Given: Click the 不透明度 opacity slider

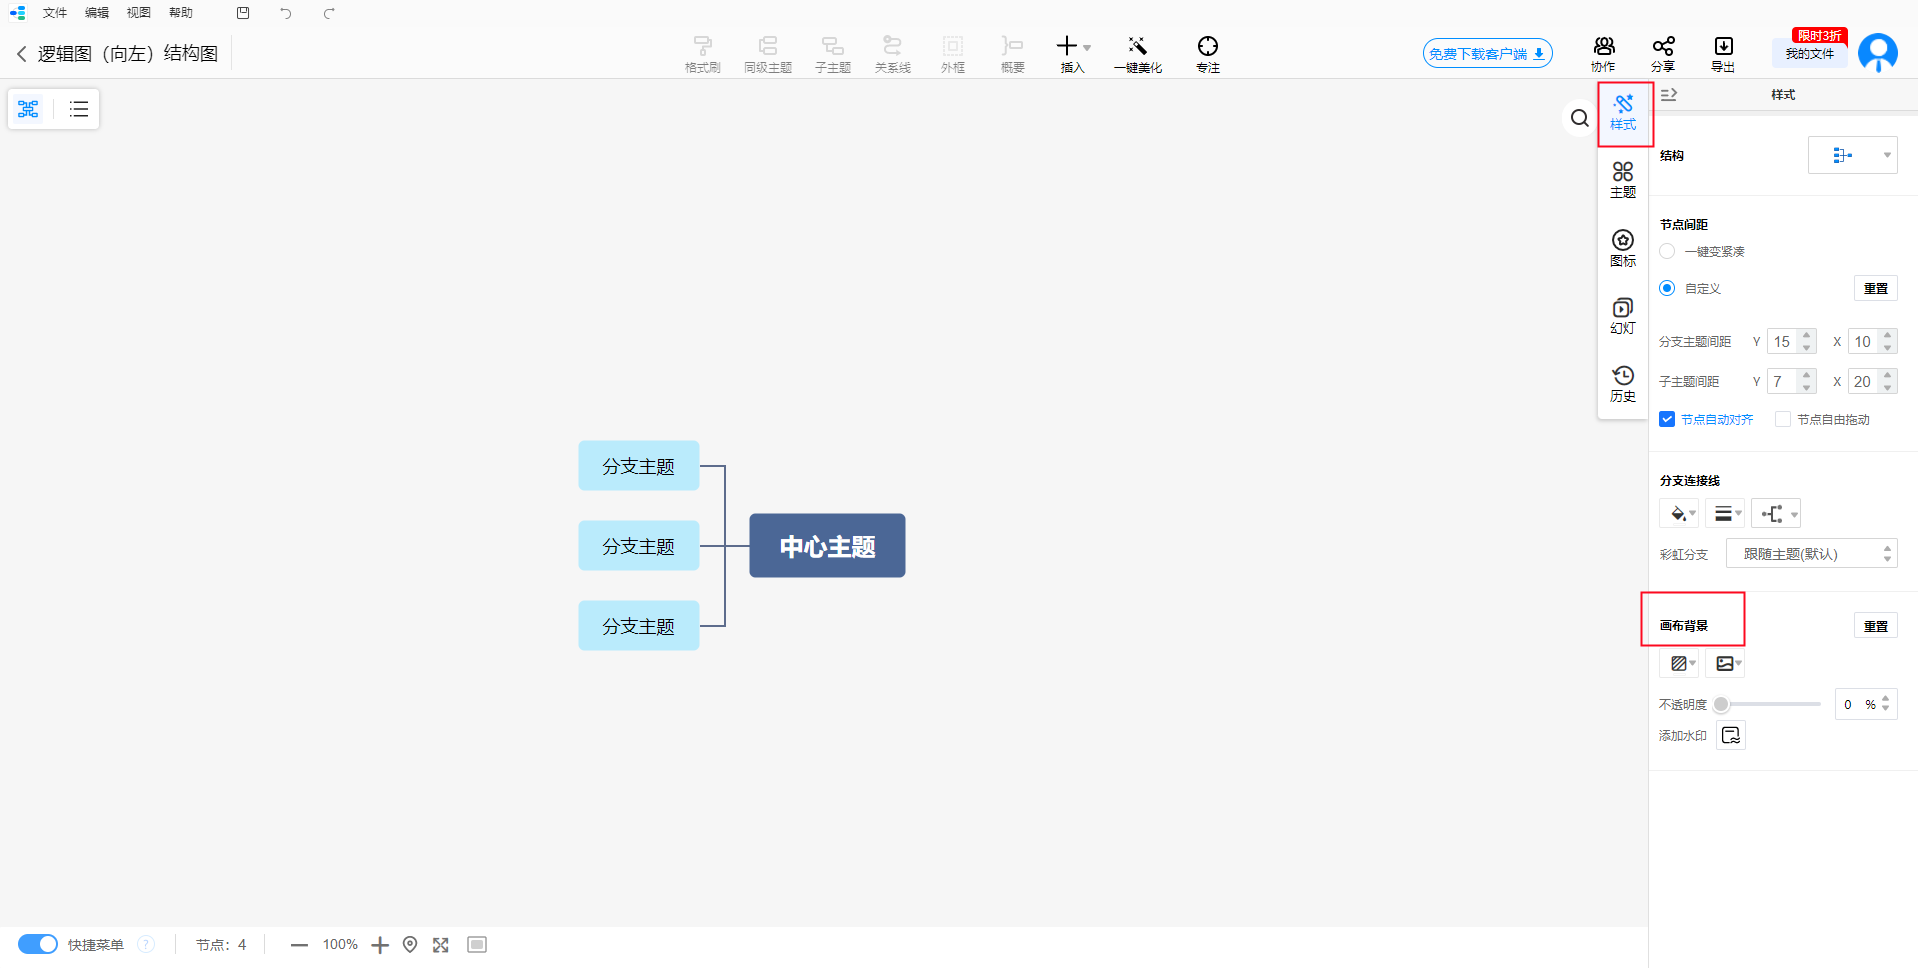Looking at the screenshot, I should pyautogui.click(x=1769, y=704).
